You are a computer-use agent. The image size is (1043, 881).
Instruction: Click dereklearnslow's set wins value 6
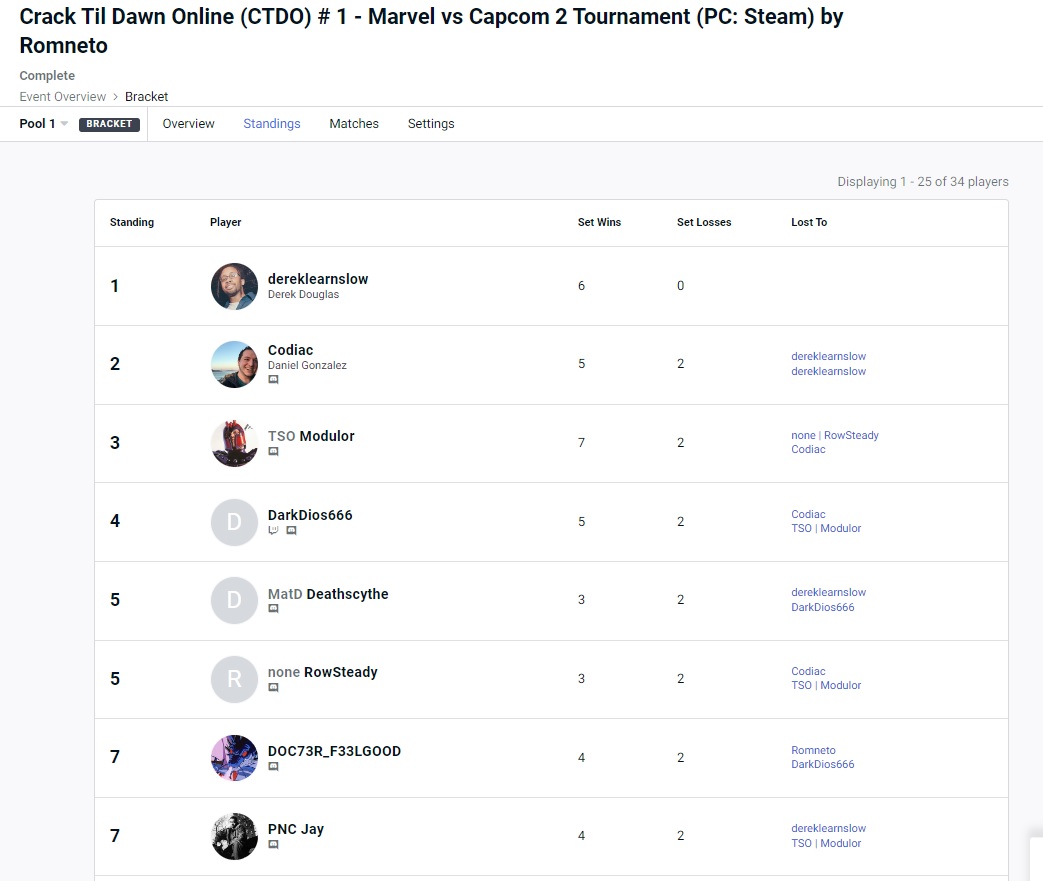click(x=581, y=286)
